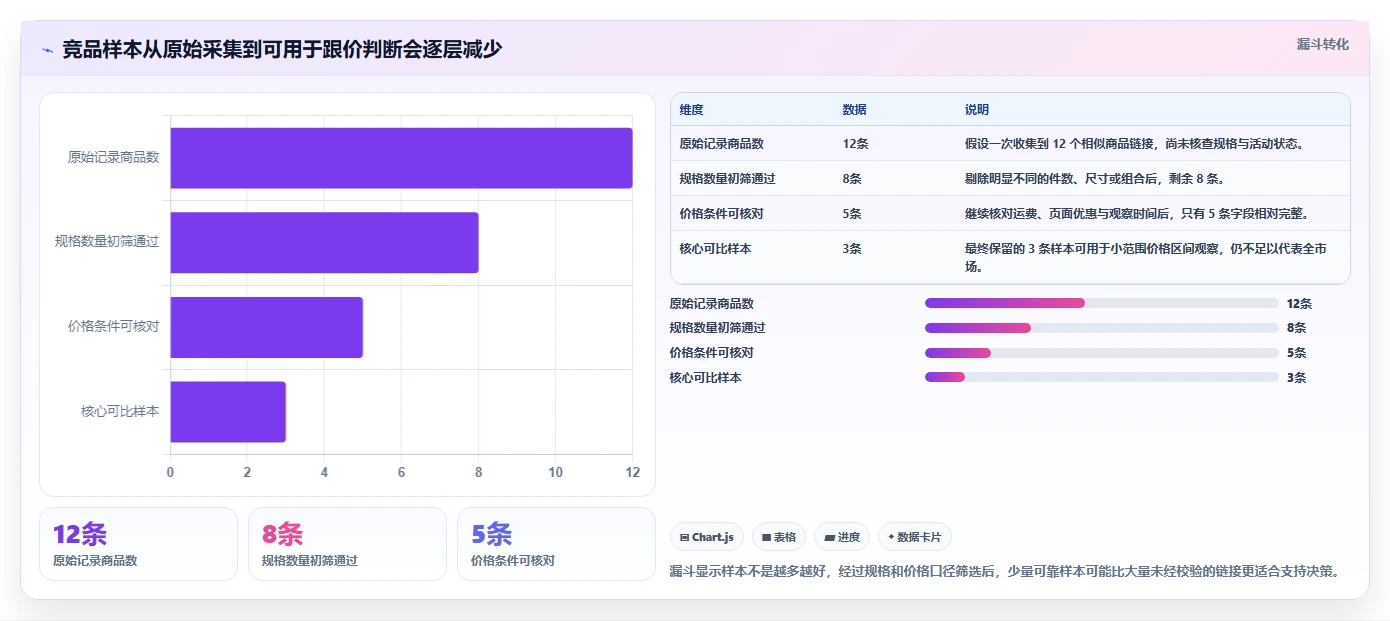Click the 价格条件可核对 bar in chart
Image resolution: width=1390 pixels, height=621 pixels.
point(266,327)
